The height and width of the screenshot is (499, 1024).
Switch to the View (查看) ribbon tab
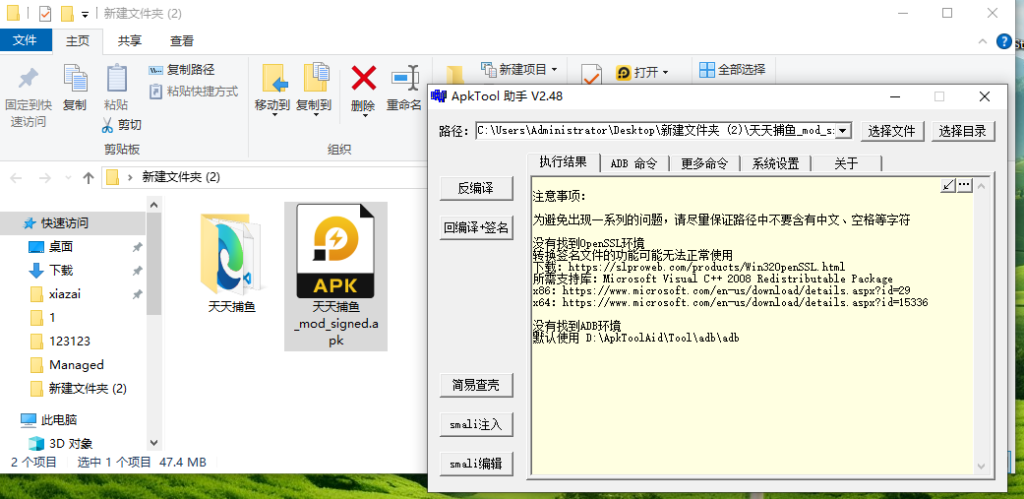tap(182, 40)
